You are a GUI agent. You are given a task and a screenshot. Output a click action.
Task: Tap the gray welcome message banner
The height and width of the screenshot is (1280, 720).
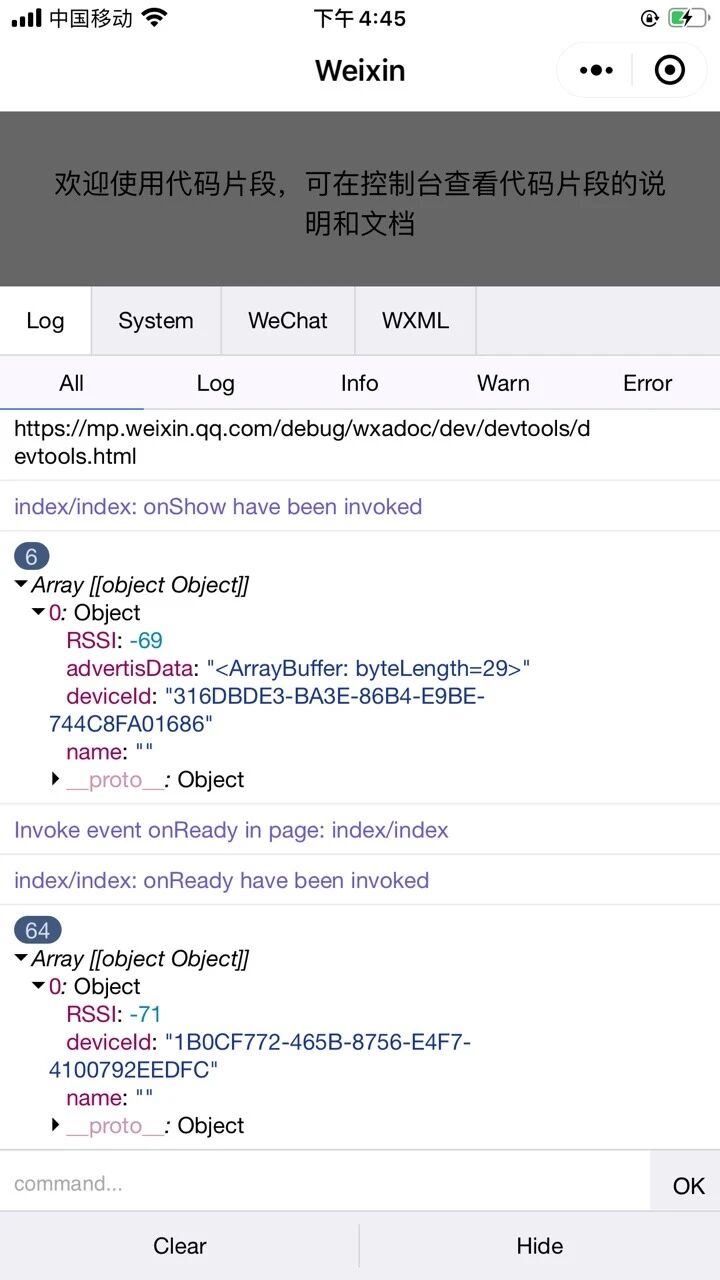360,199
